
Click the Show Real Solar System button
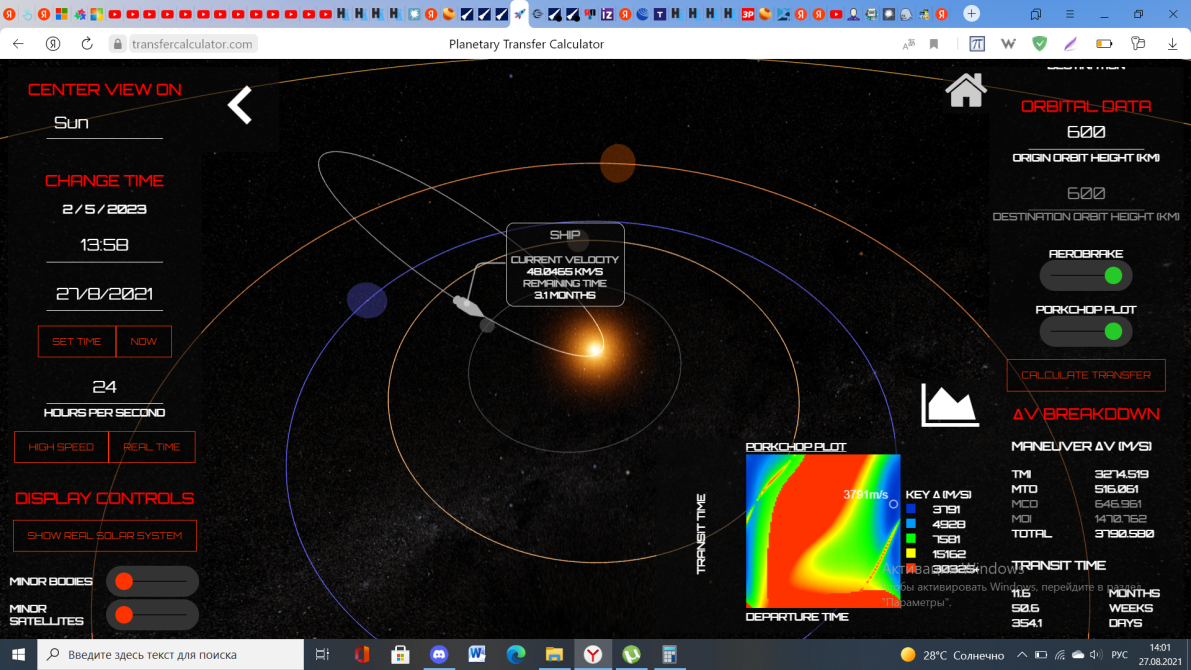pos(105,536)
